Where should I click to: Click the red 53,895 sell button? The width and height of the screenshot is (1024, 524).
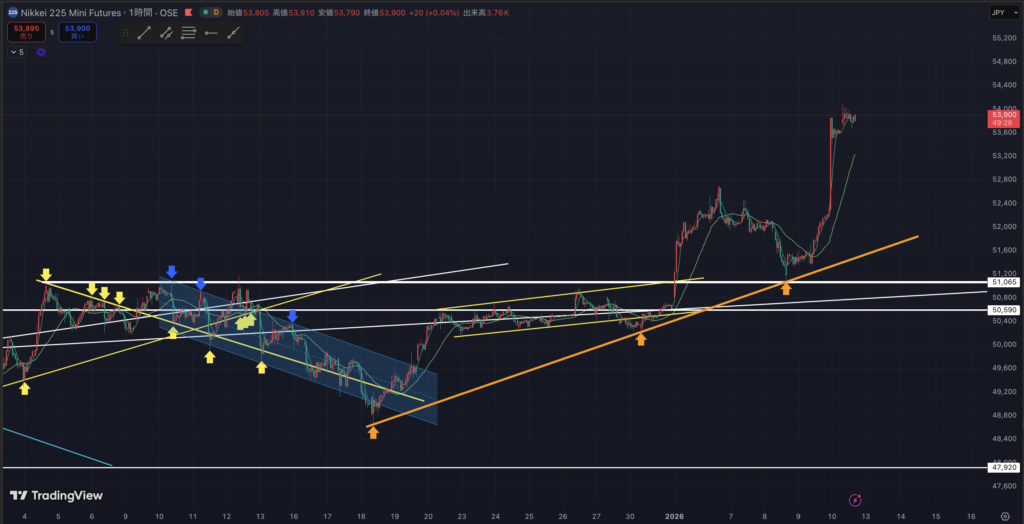coord(25,32)
